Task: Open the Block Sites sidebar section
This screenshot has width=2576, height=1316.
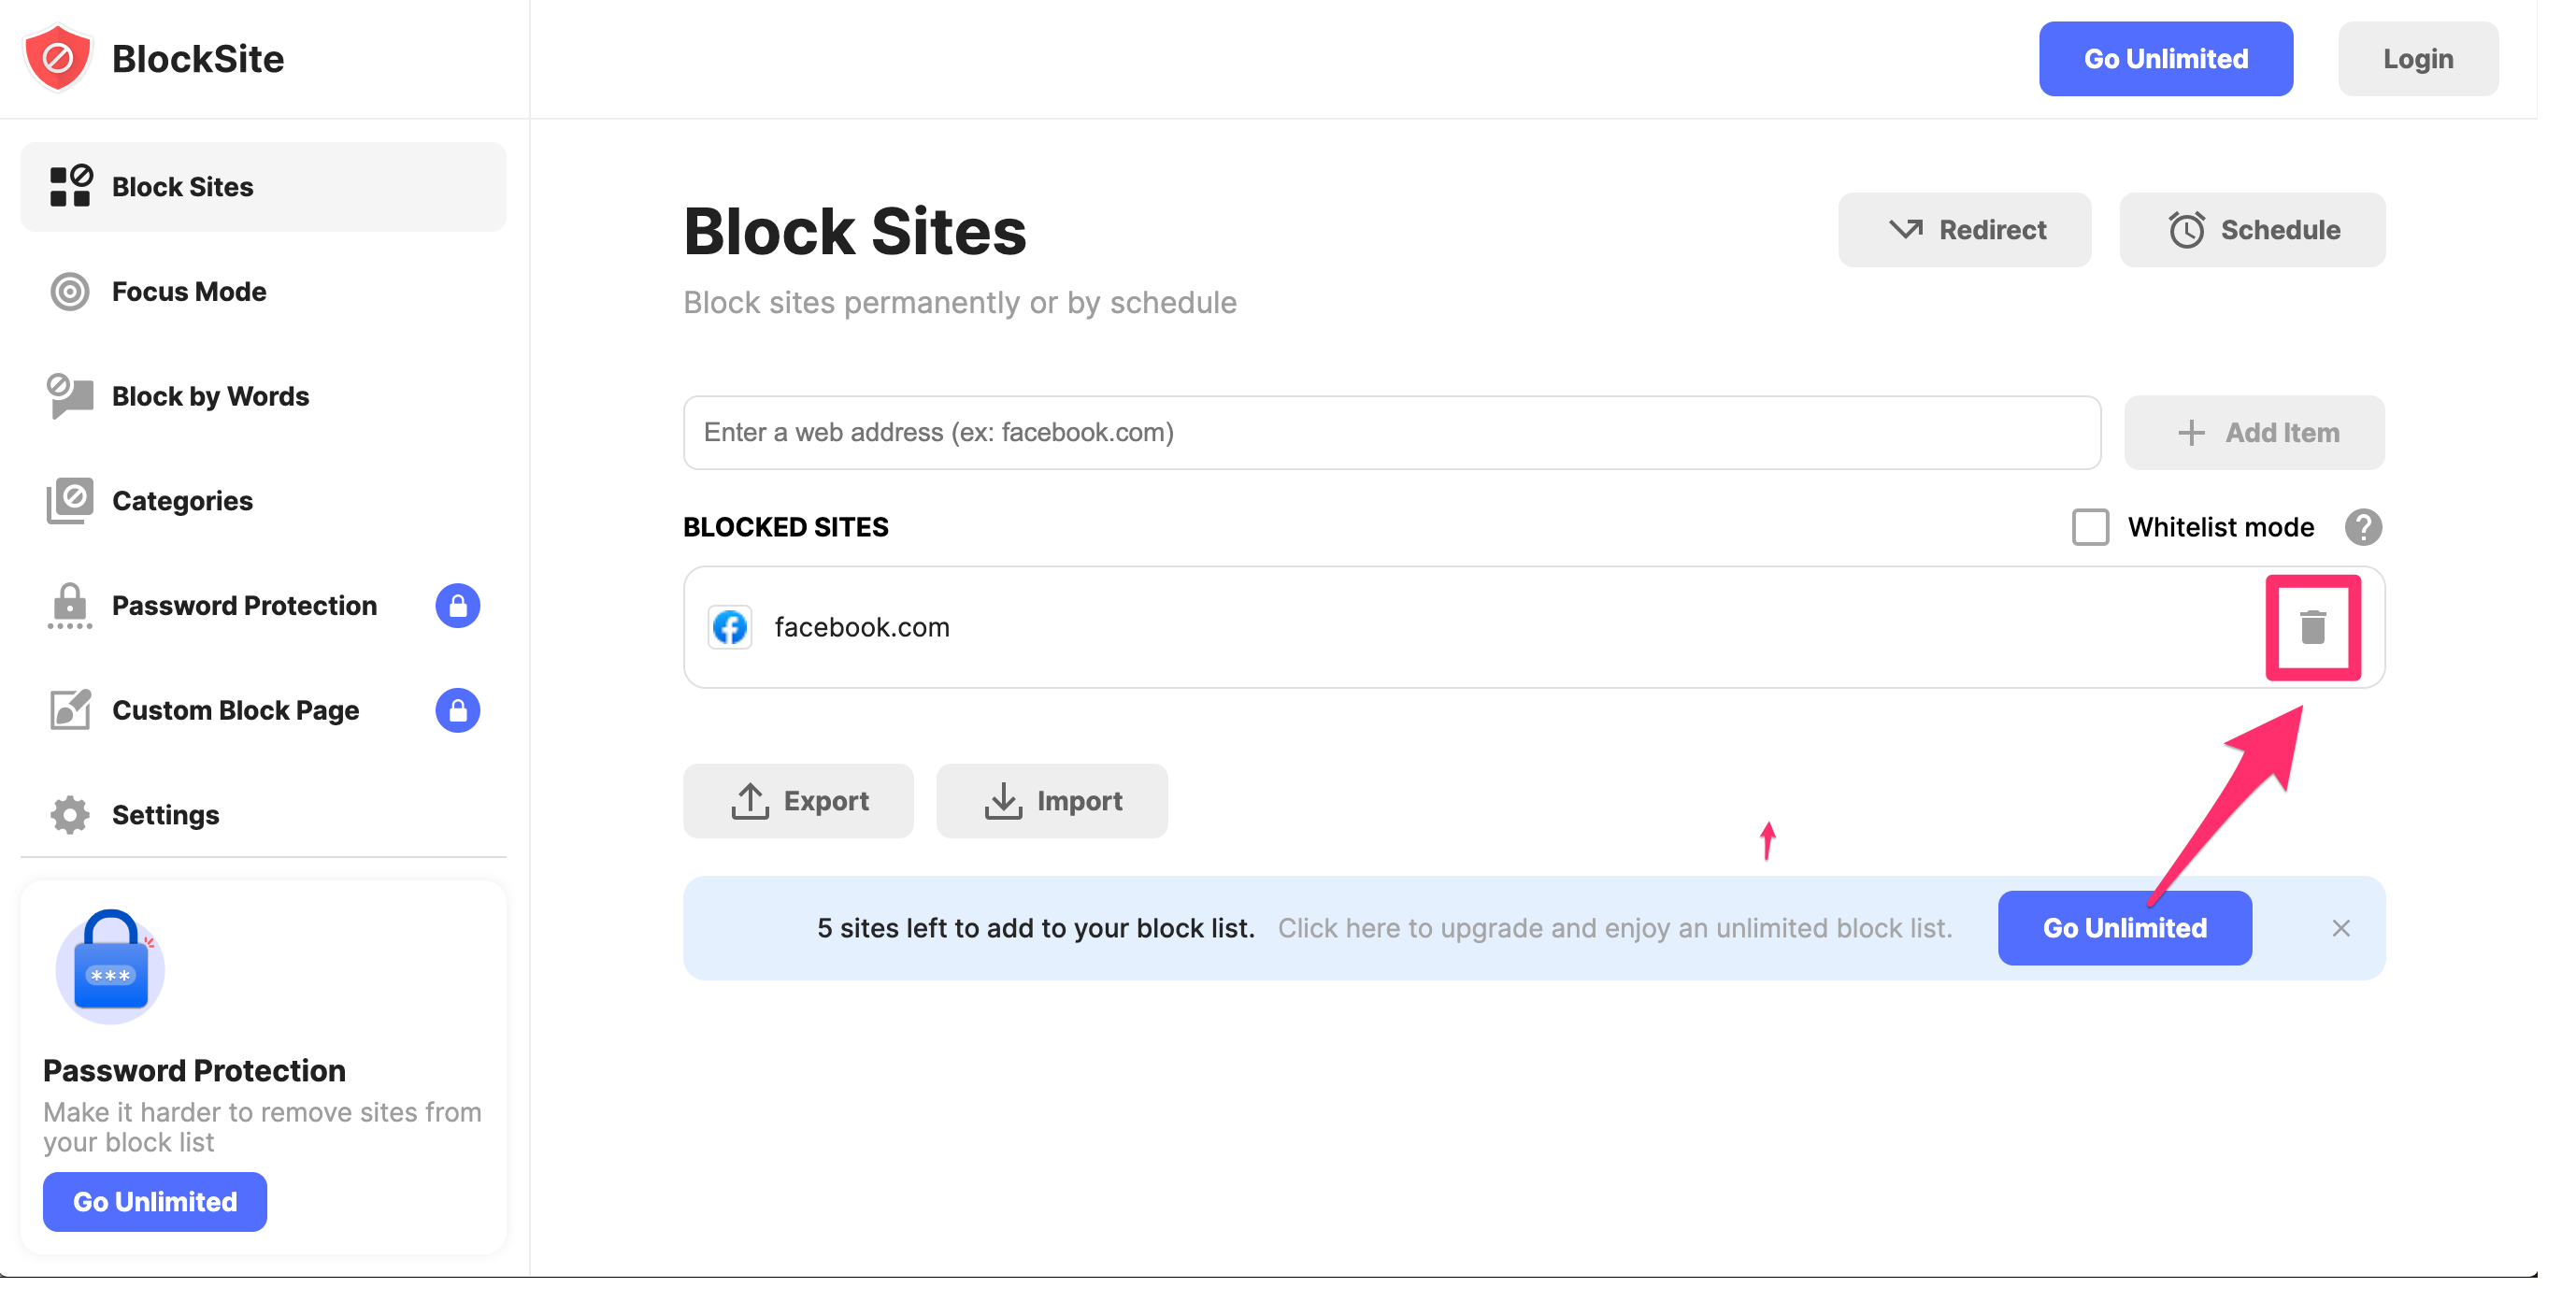Action: [x=263, y=187]
